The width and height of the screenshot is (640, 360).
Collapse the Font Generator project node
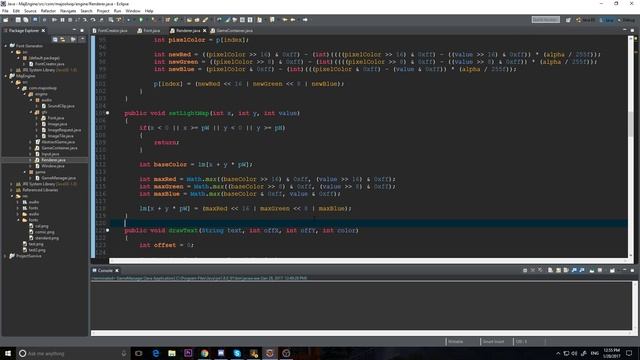tap(6, 46)
